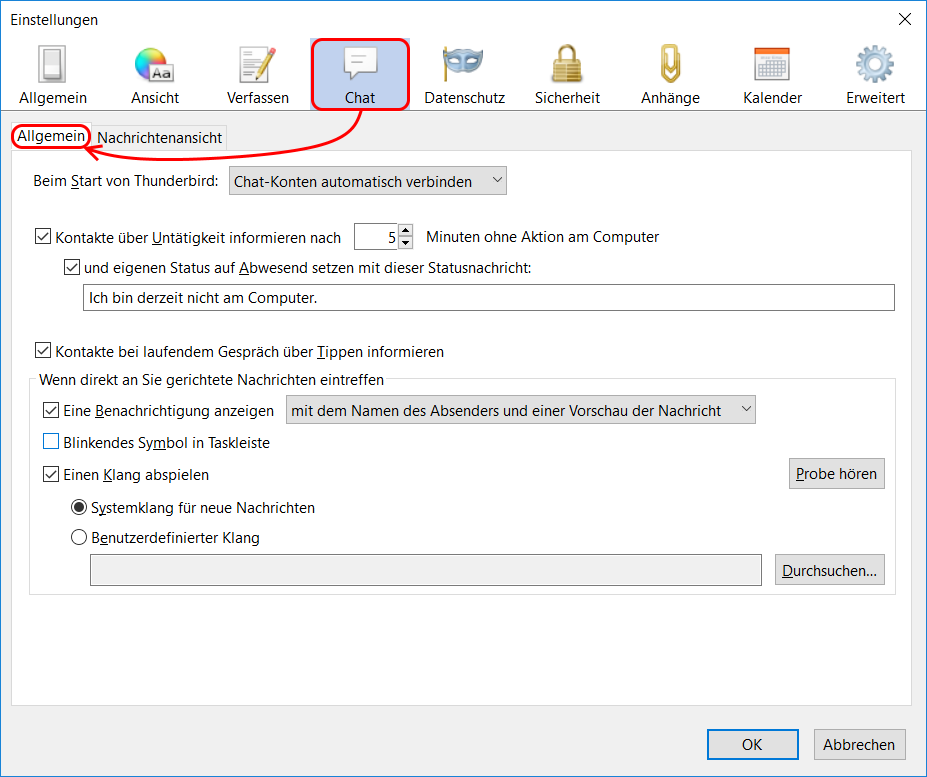Toggle Eine Benachrichtigung anzeigen checkbox
Image resolution: width=927 pixels, height=777 pixels.
[51, 410]
